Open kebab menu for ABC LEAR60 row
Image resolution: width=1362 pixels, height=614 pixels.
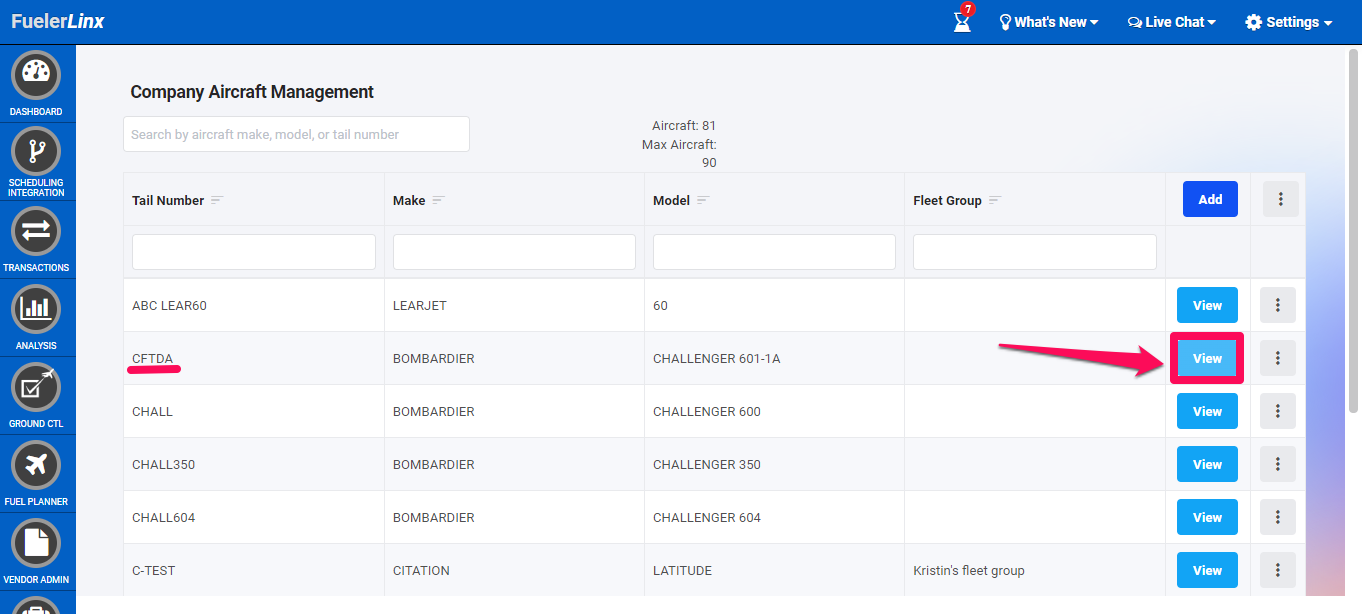[1278, 305]
